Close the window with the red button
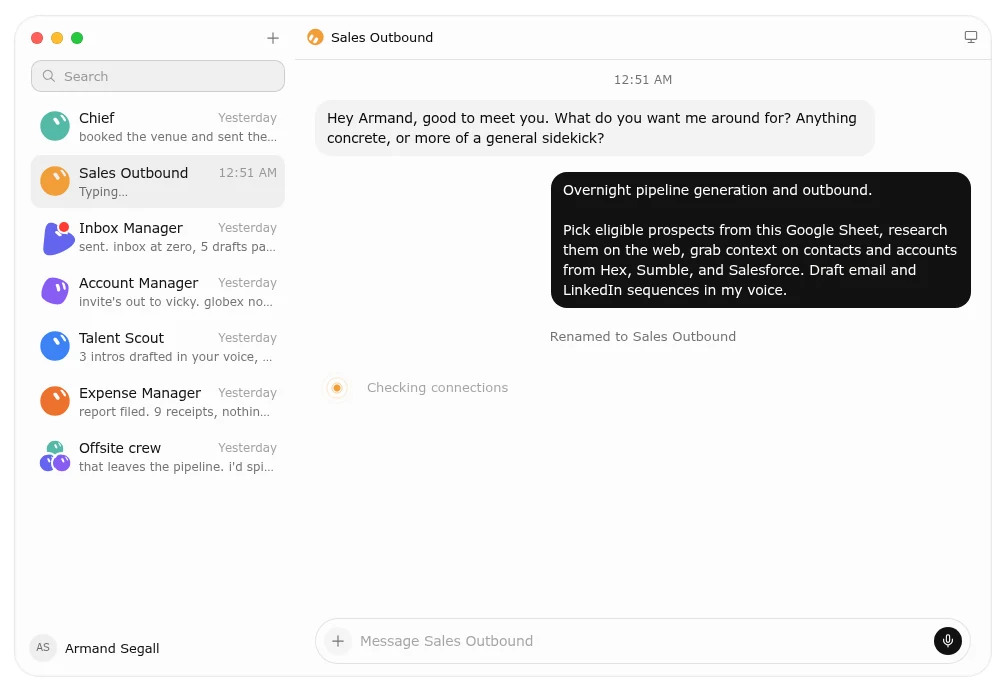1006x690 pixels. 37,38
